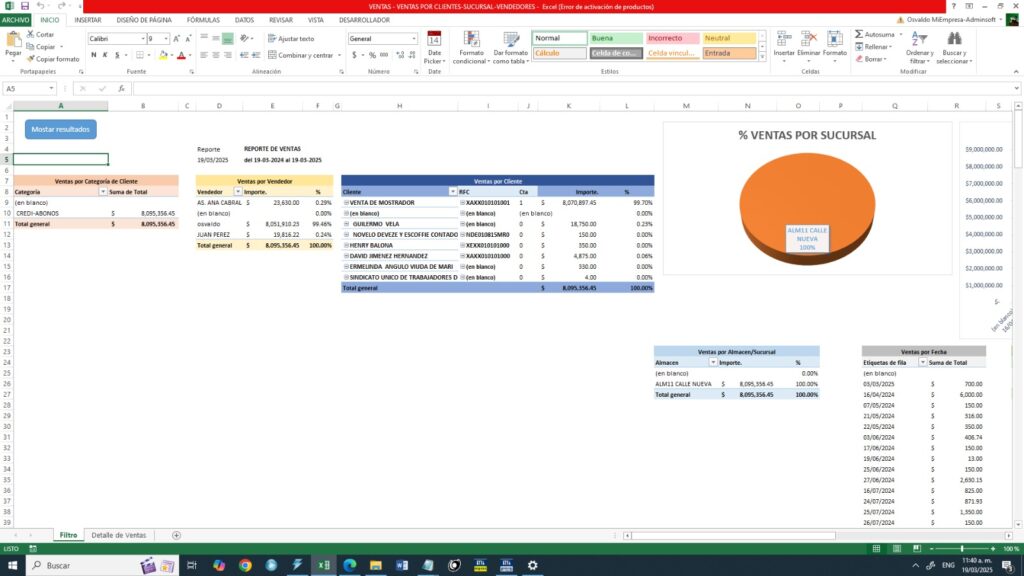This screenshot has width=1024, height=576.
Task: Open the Date Picker calendar icon
Action: 434,39
